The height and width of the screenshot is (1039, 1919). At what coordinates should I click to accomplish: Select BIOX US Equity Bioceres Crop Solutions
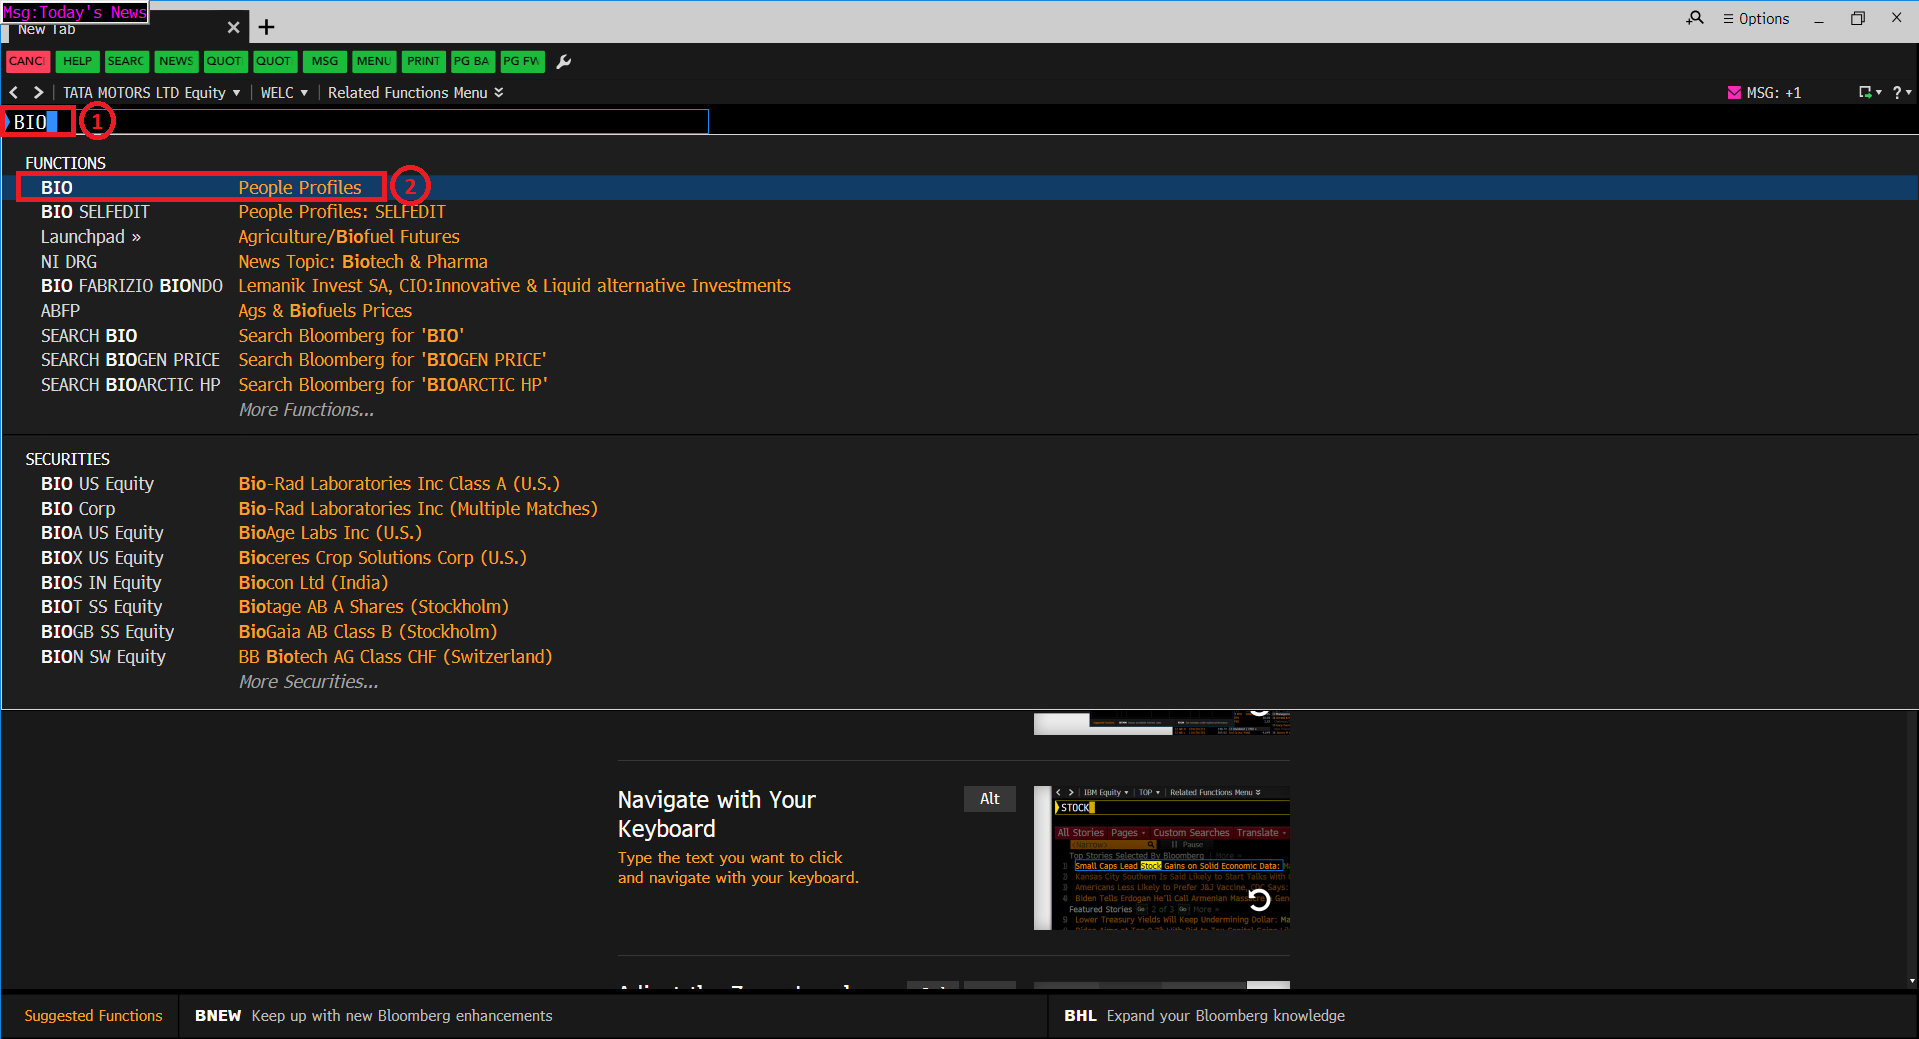point(960,558)
